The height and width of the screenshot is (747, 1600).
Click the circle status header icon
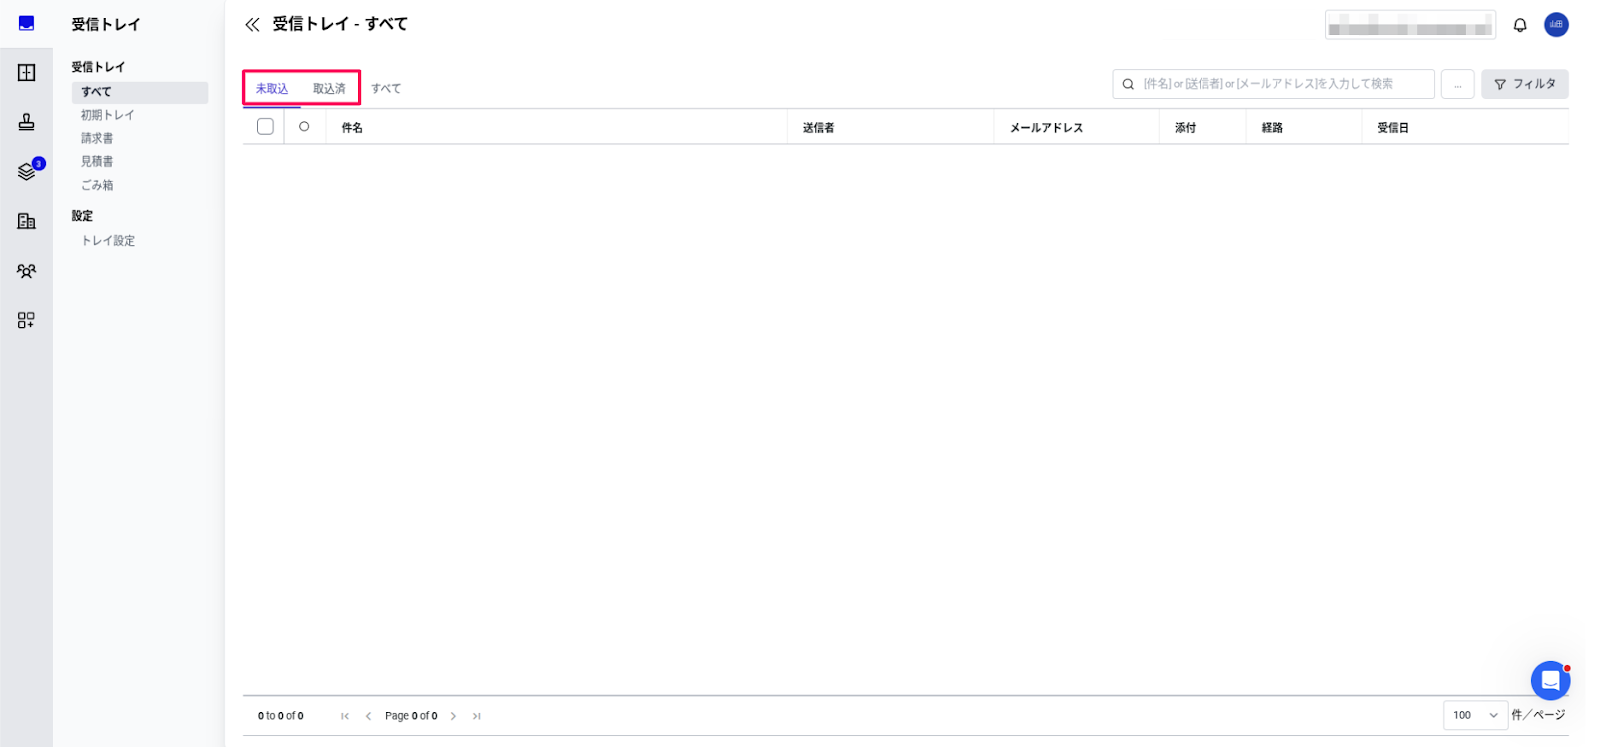click(304, 127)
